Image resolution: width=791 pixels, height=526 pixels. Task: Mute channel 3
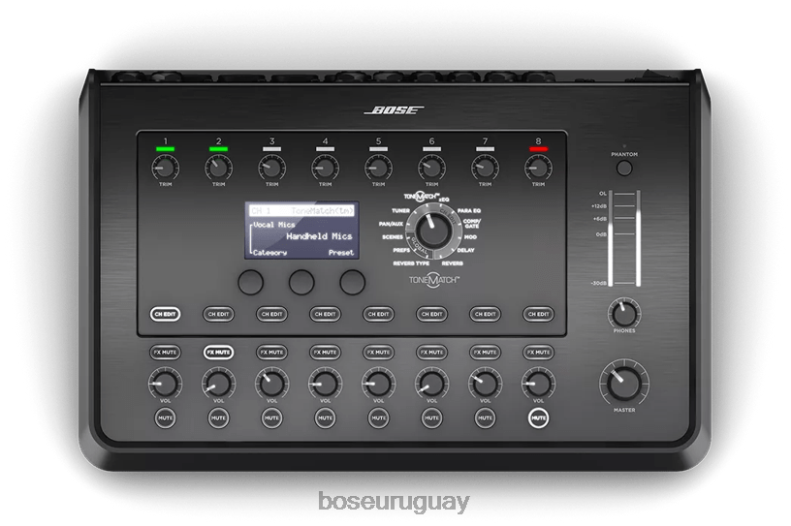272,418
